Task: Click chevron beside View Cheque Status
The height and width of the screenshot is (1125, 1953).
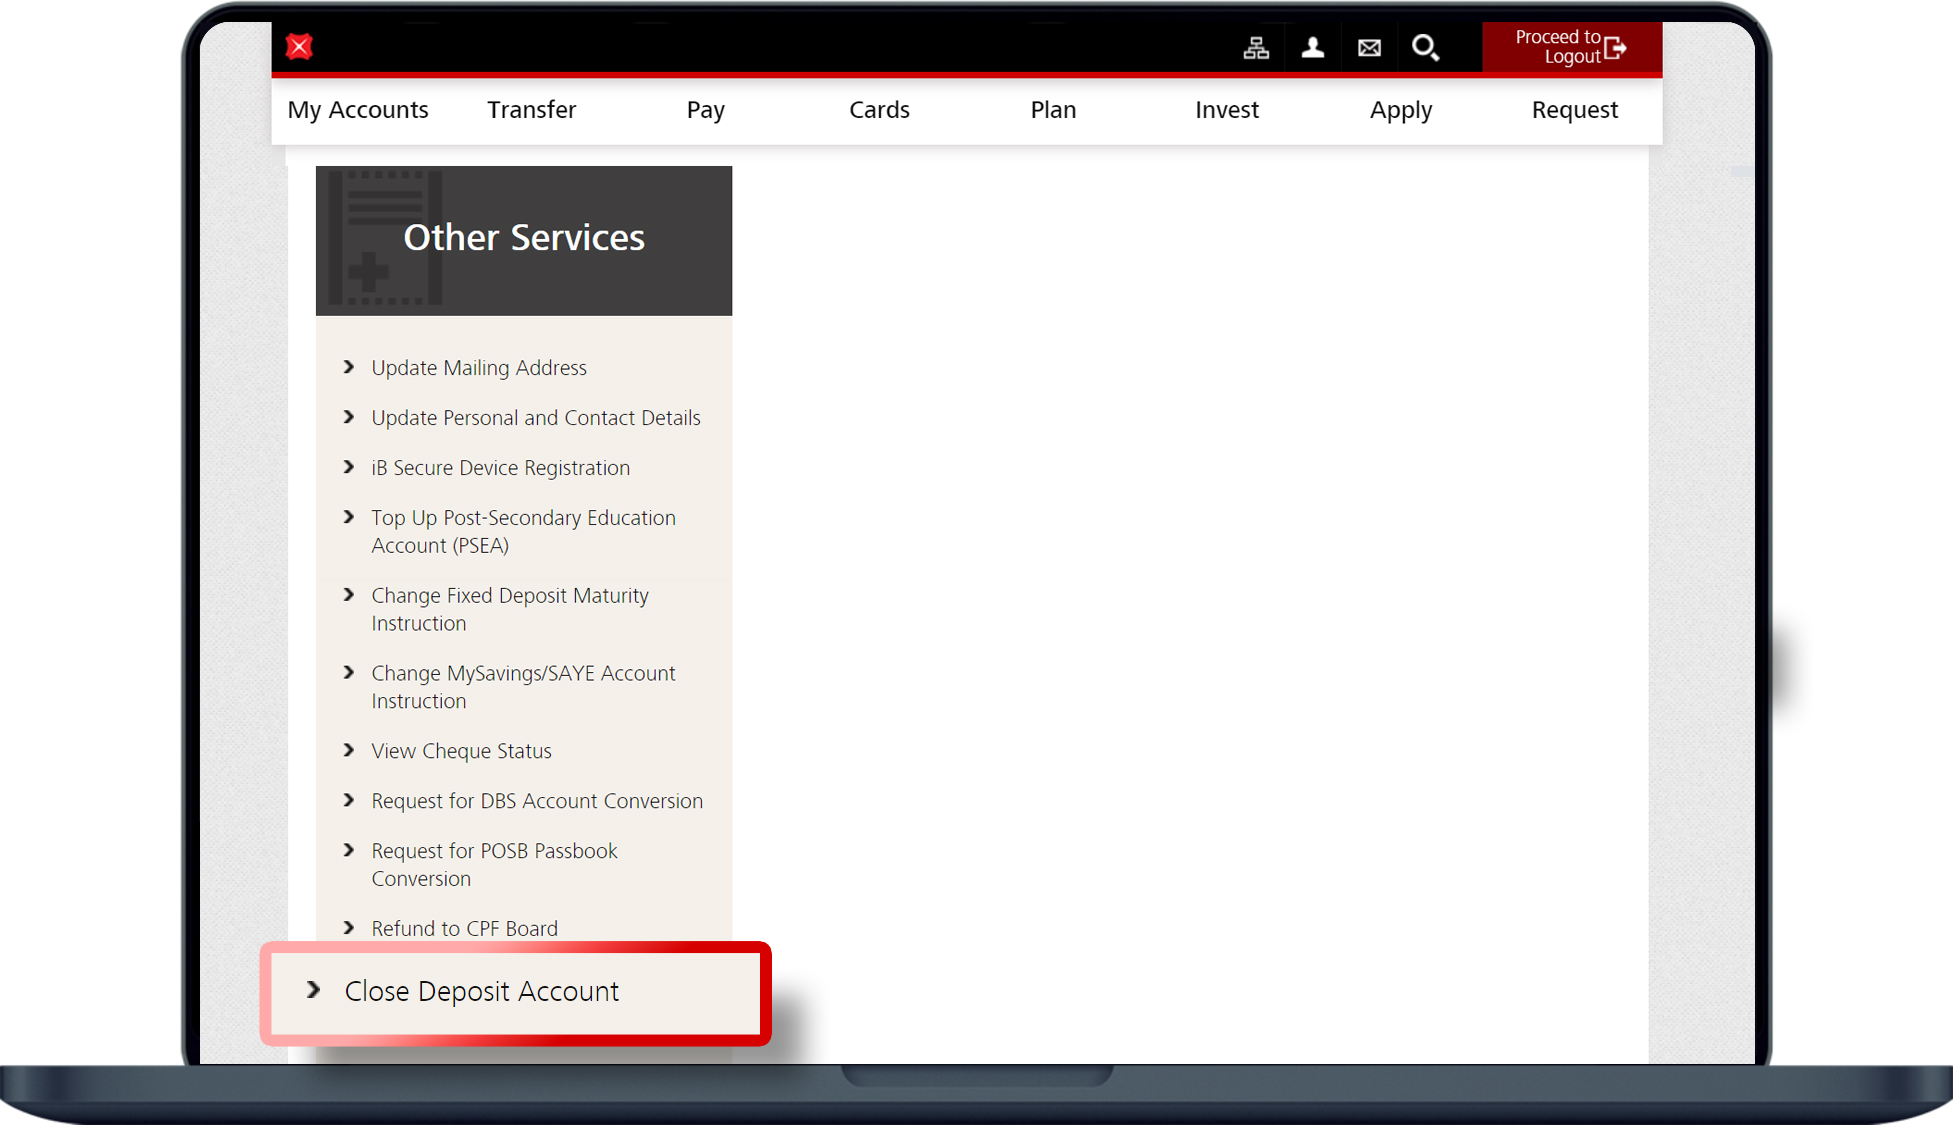Action: click(x=349, y=750)
